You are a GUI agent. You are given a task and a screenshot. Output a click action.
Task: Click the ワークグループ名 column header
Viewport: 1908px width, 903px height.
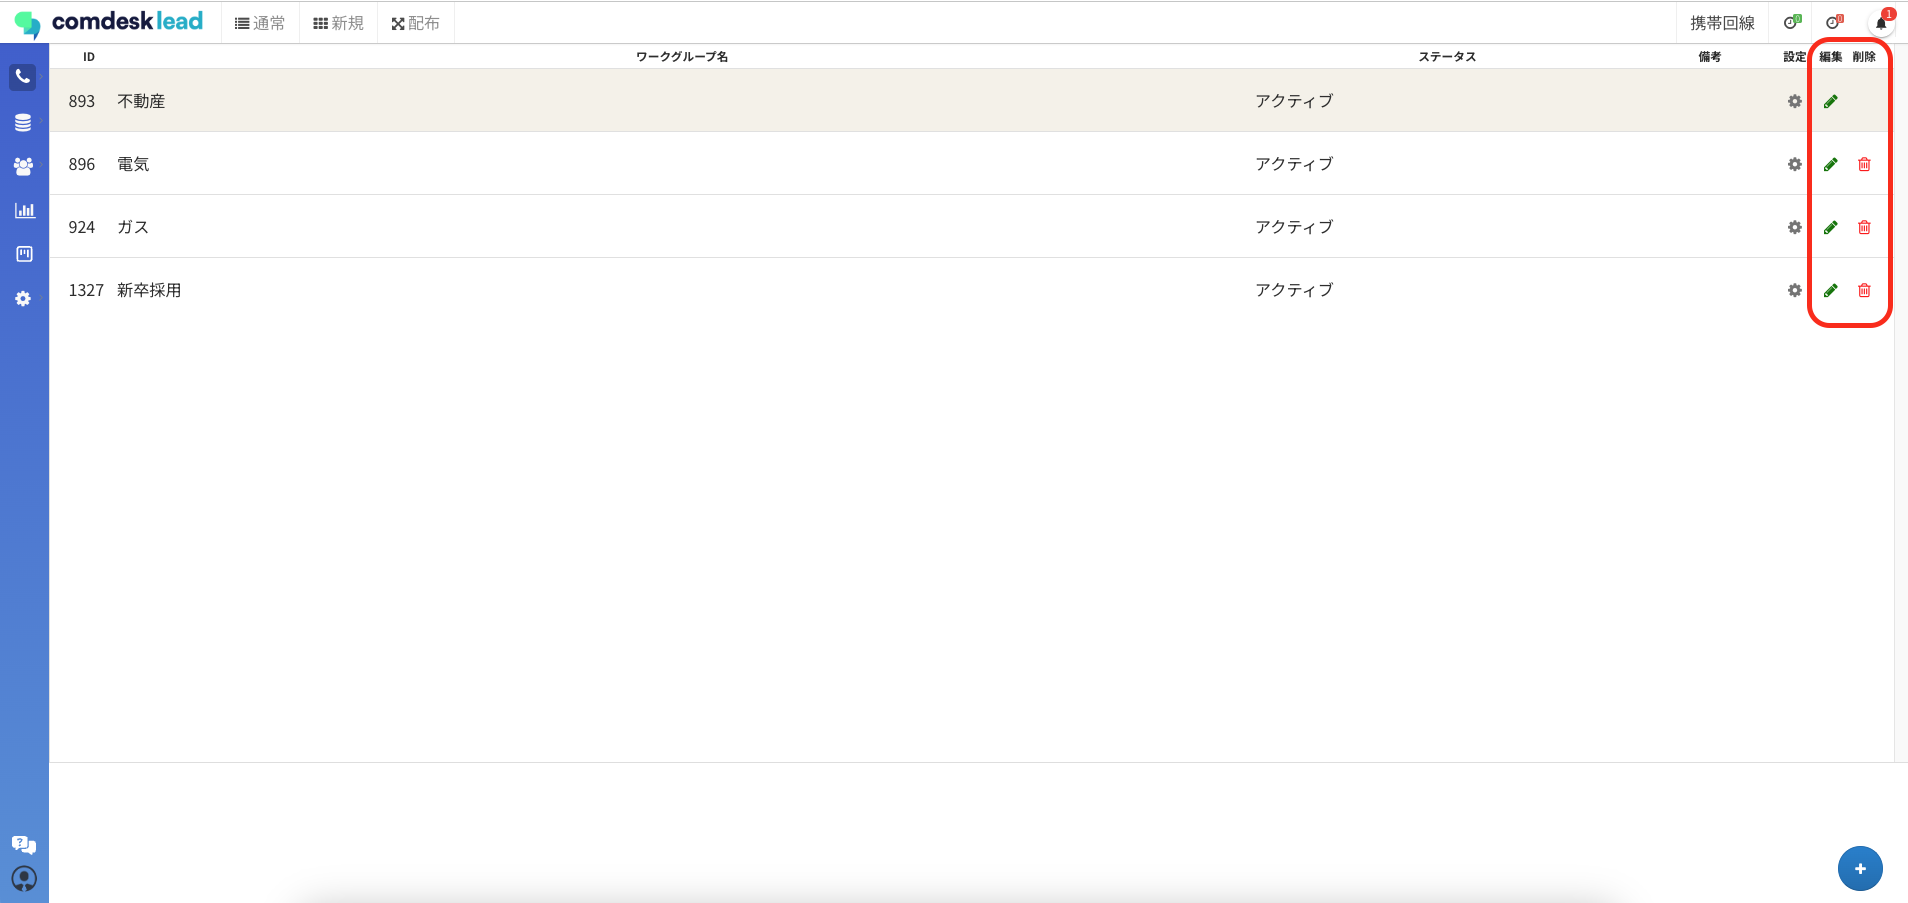pyautogui.click(x=682, y=57)
